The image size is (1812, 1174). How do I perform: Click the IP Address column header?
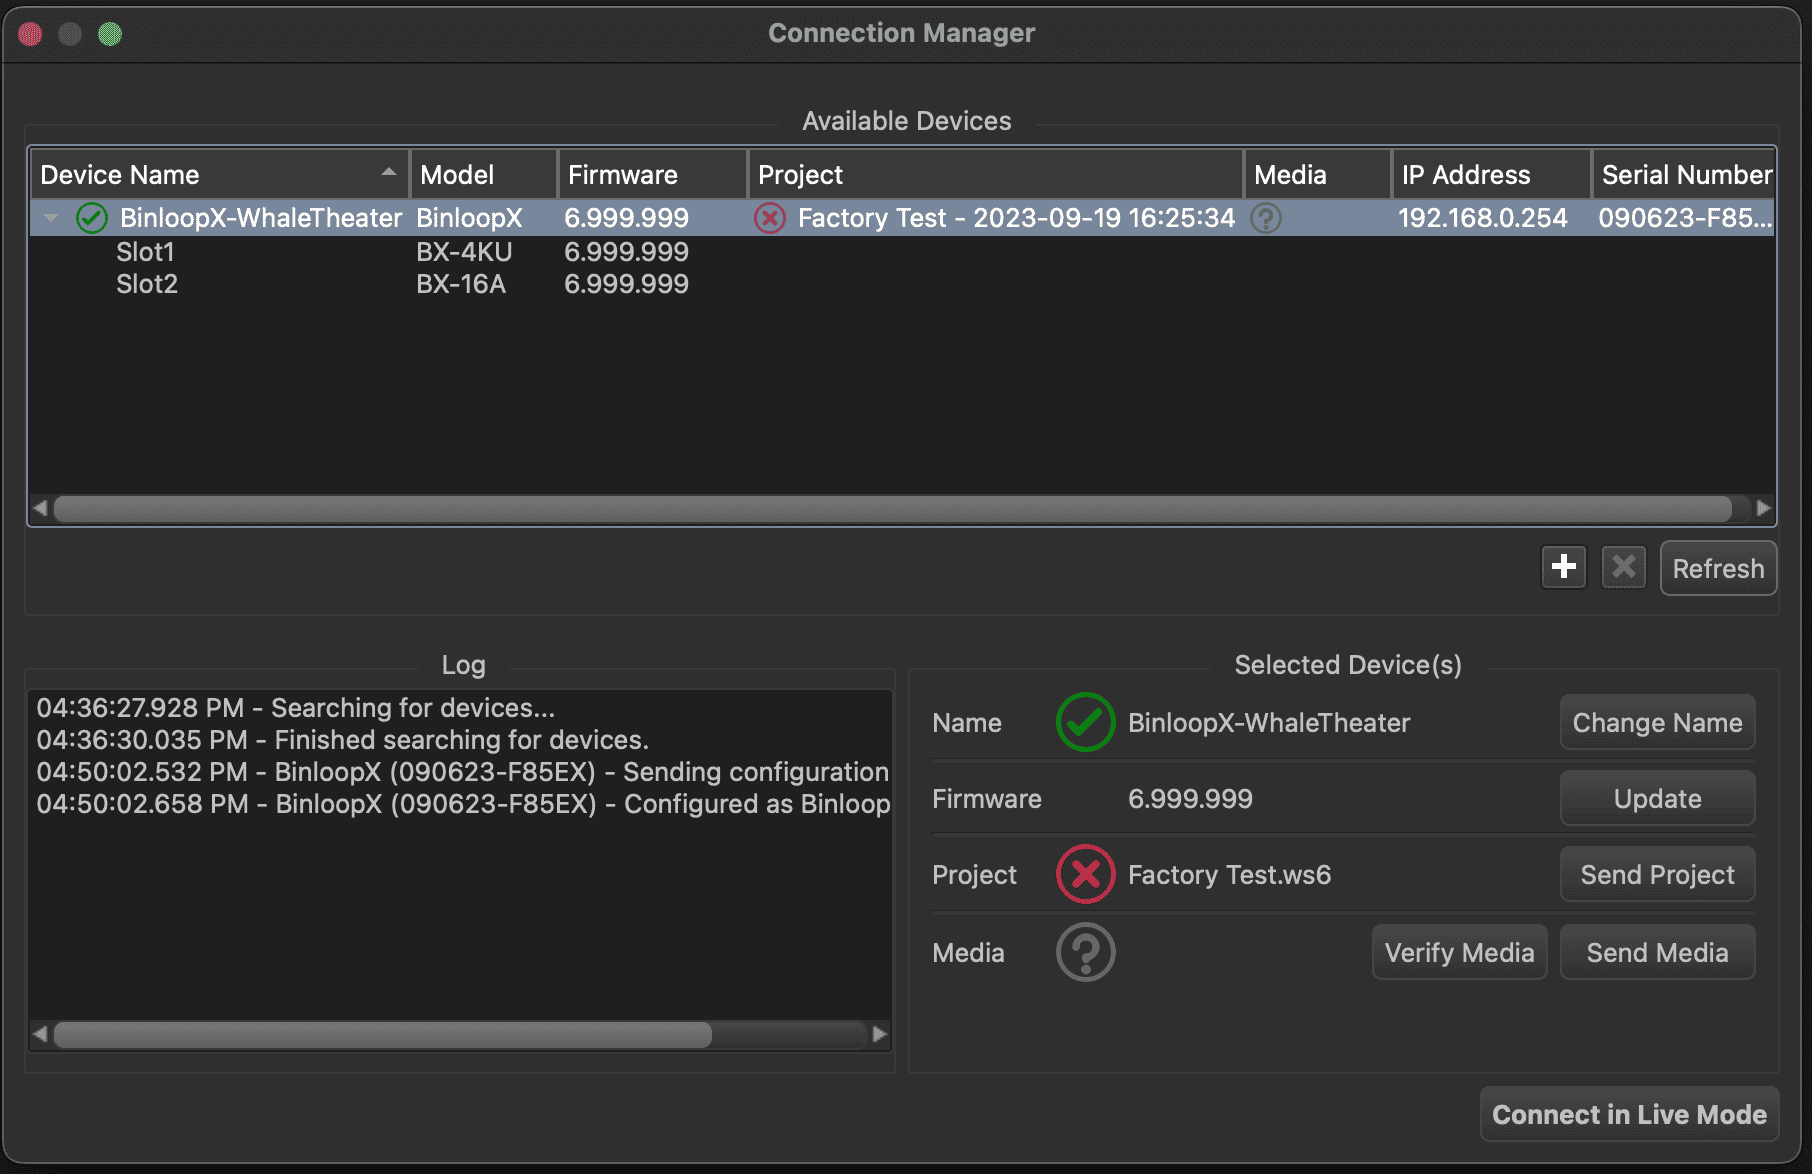click(x=1490, y=175)
